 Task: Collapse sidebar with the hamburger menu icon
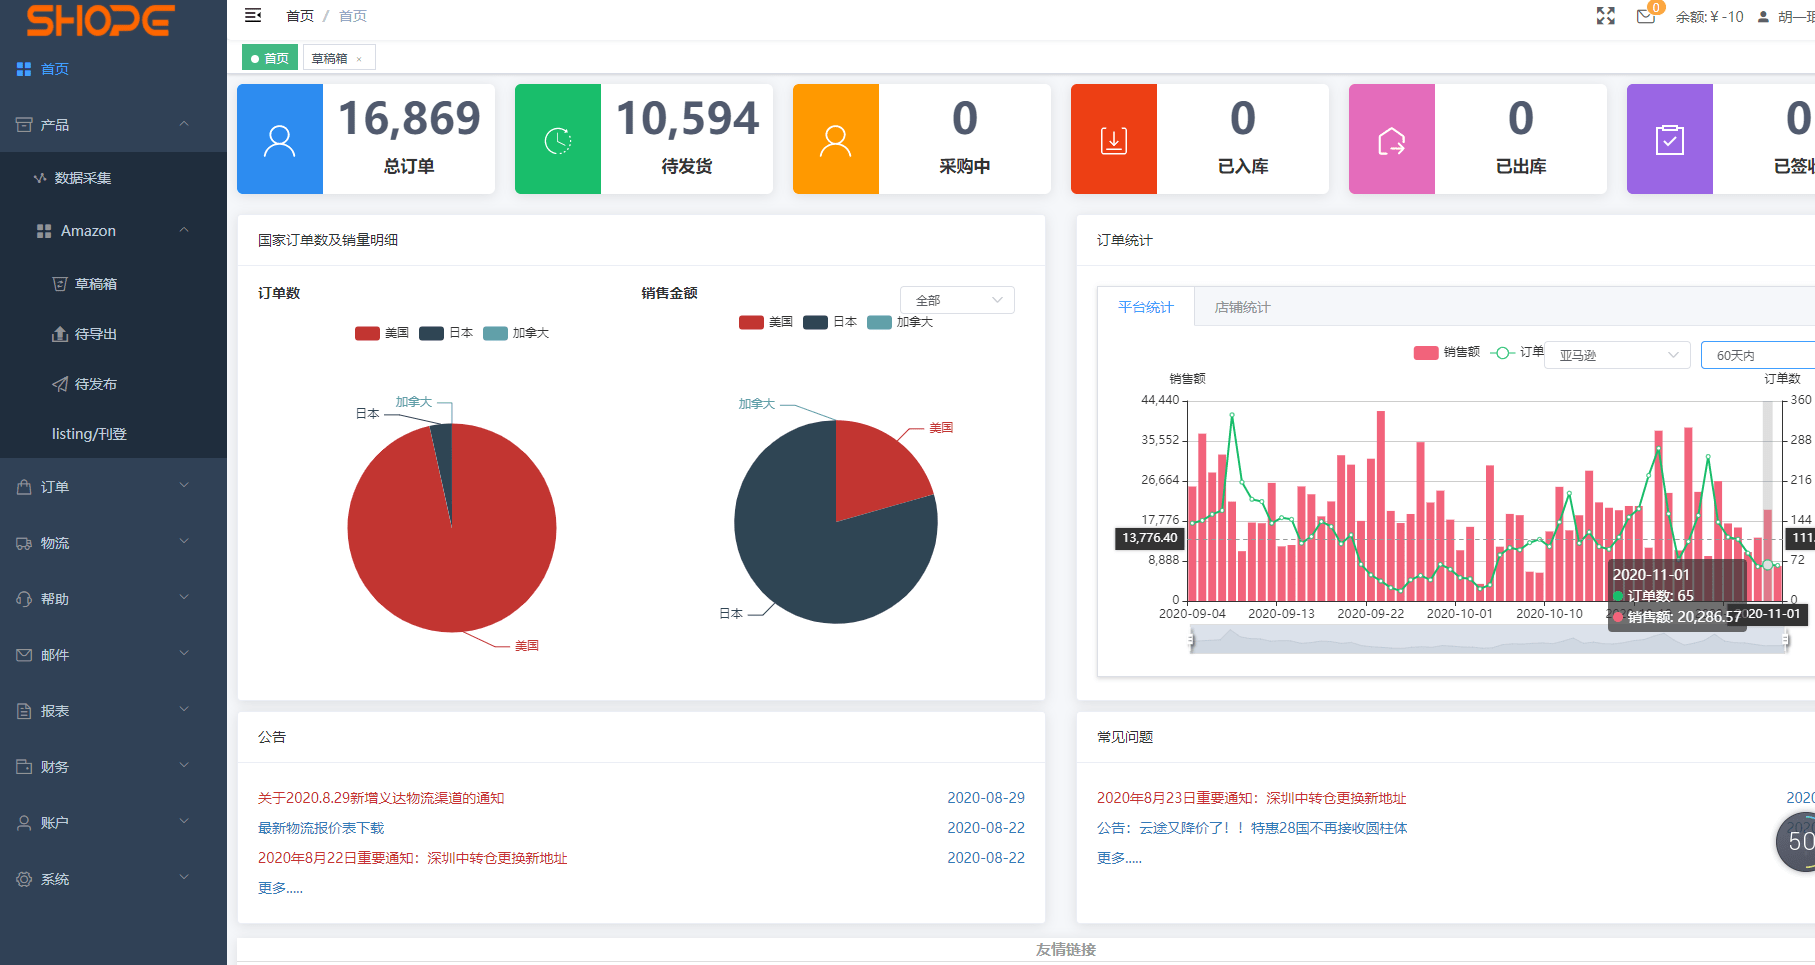coord(253,15)
